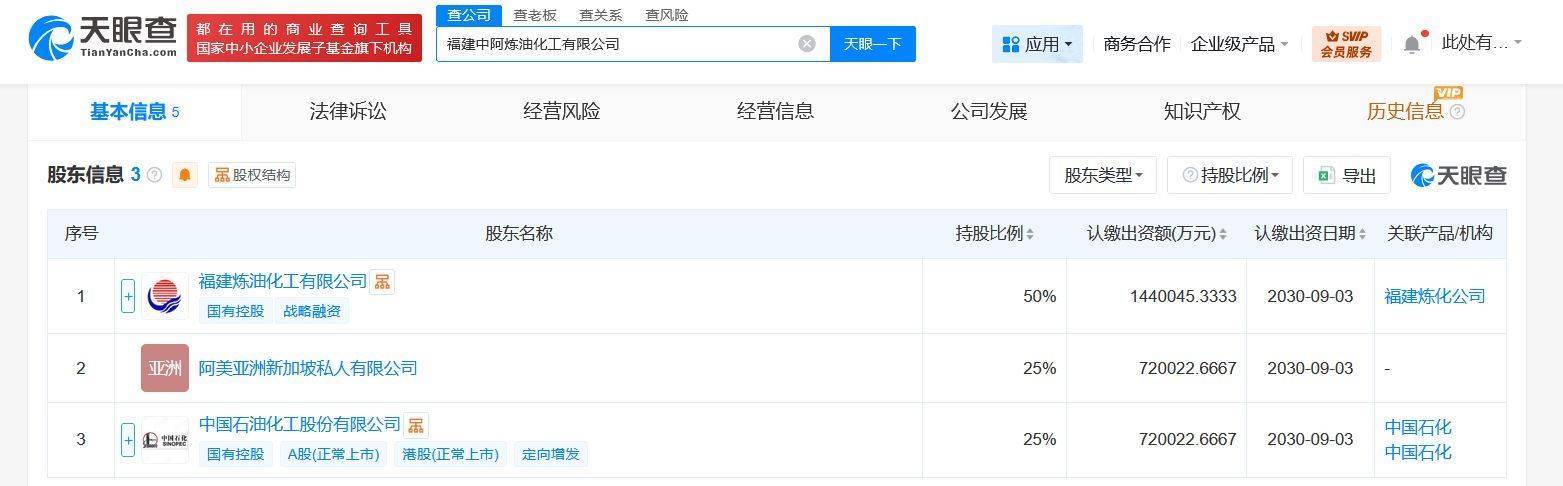Screen dimensions: 1563x486
Task: Open the 应用 dropdown
Action: point(1037,44)
